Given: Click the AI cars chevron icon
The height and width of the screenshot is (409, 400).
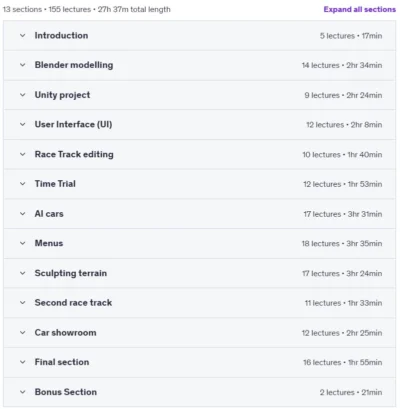Looking at the screenshot, I should click(22, 214).
